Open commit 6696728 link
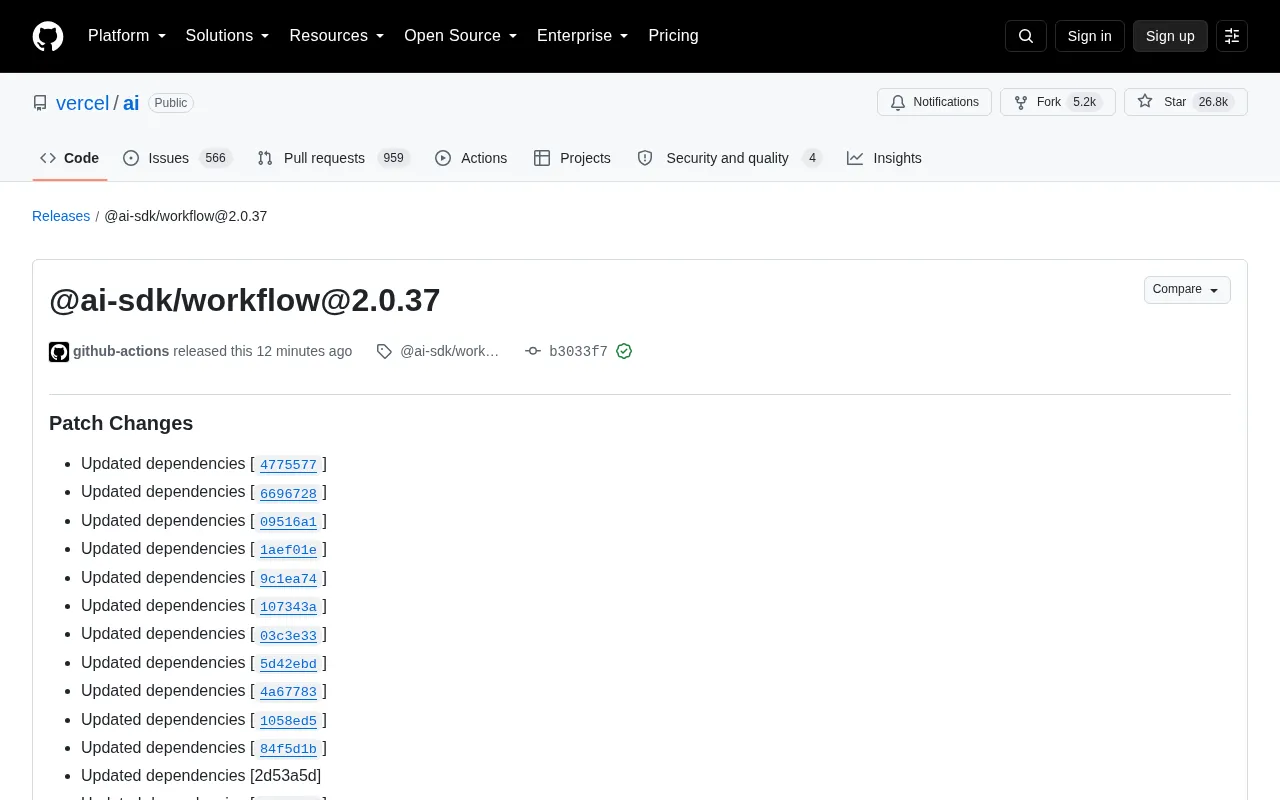1280x800 pixels. [x=288, y=493]
